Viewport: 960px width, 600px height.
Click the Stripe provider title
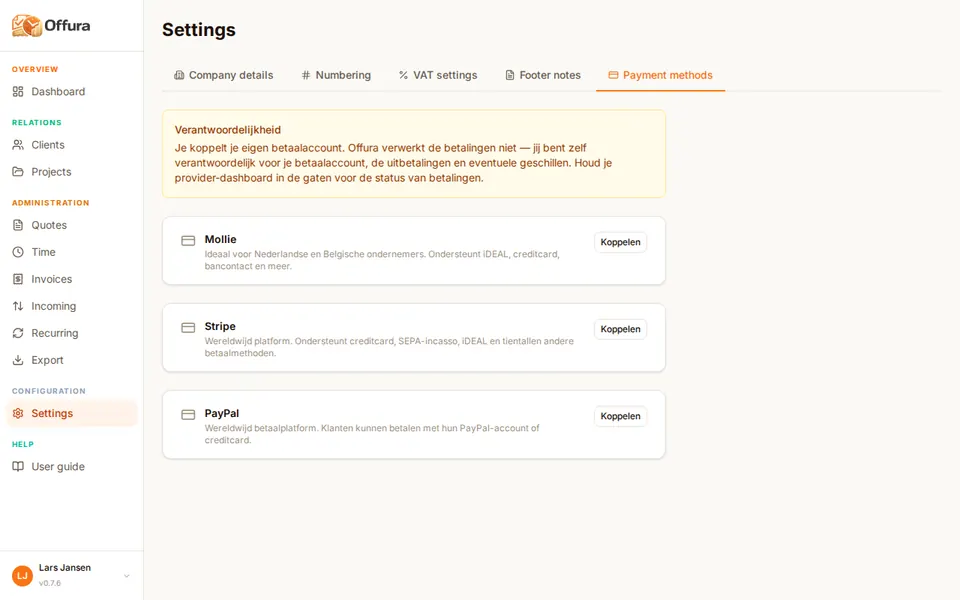click(x=220, y=326)
